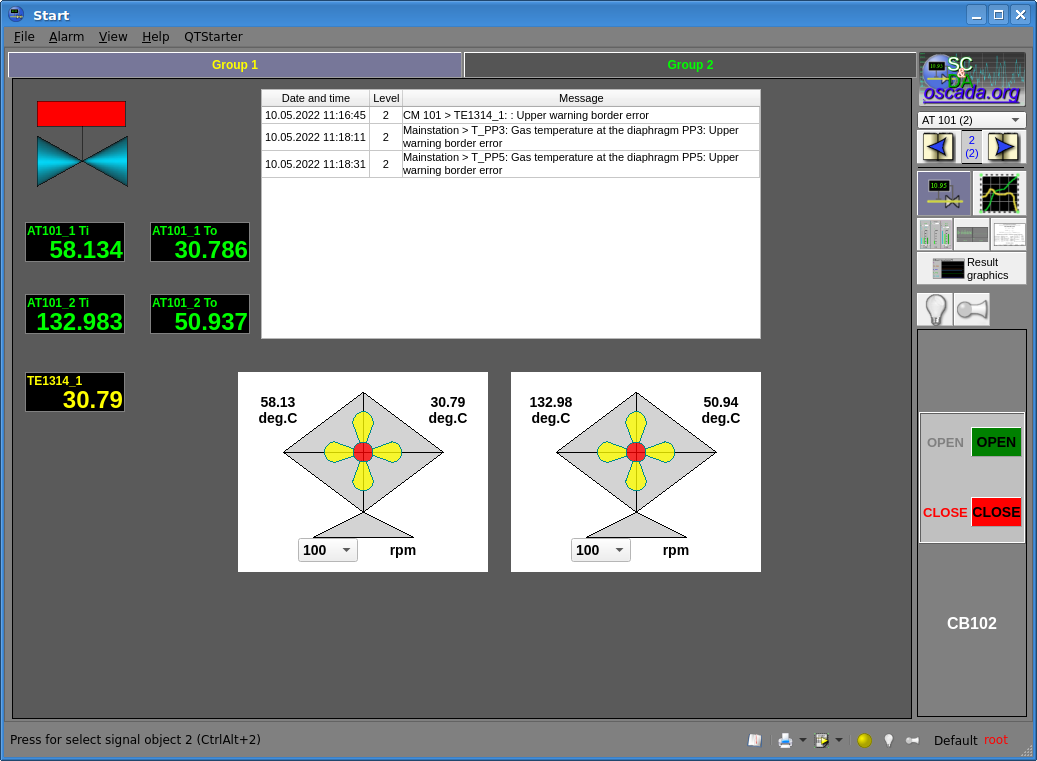
Task: Expand the right fan's 100 rpm dropdown
Action: [x=600, y=550]
